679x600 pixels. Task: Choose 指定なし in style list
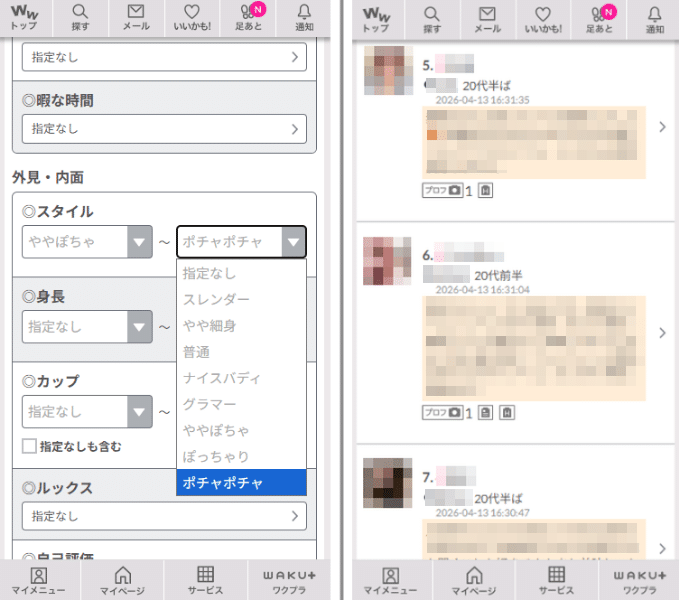tap(241, 273)
